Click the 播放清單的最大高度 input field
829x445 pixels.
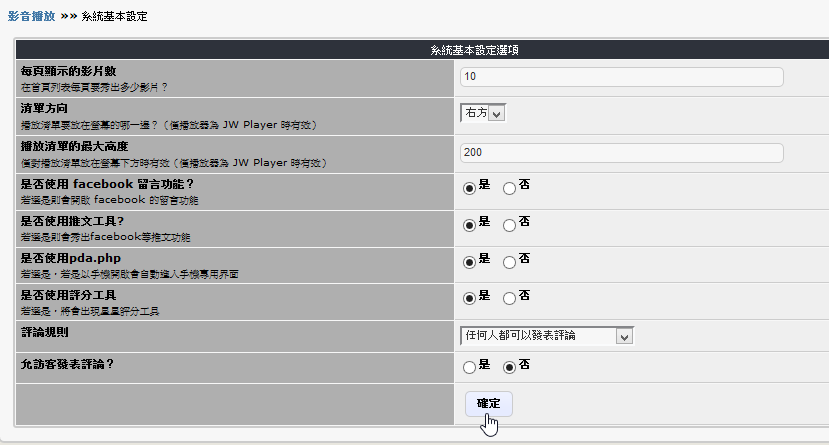coord(621,152)
